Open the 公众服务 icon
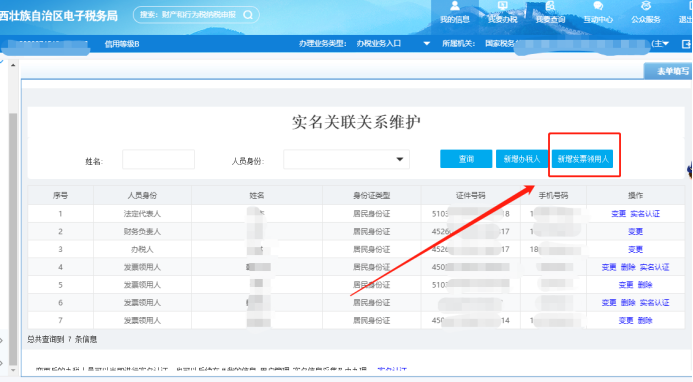693x382 pixels. click(x=646, y=6)
